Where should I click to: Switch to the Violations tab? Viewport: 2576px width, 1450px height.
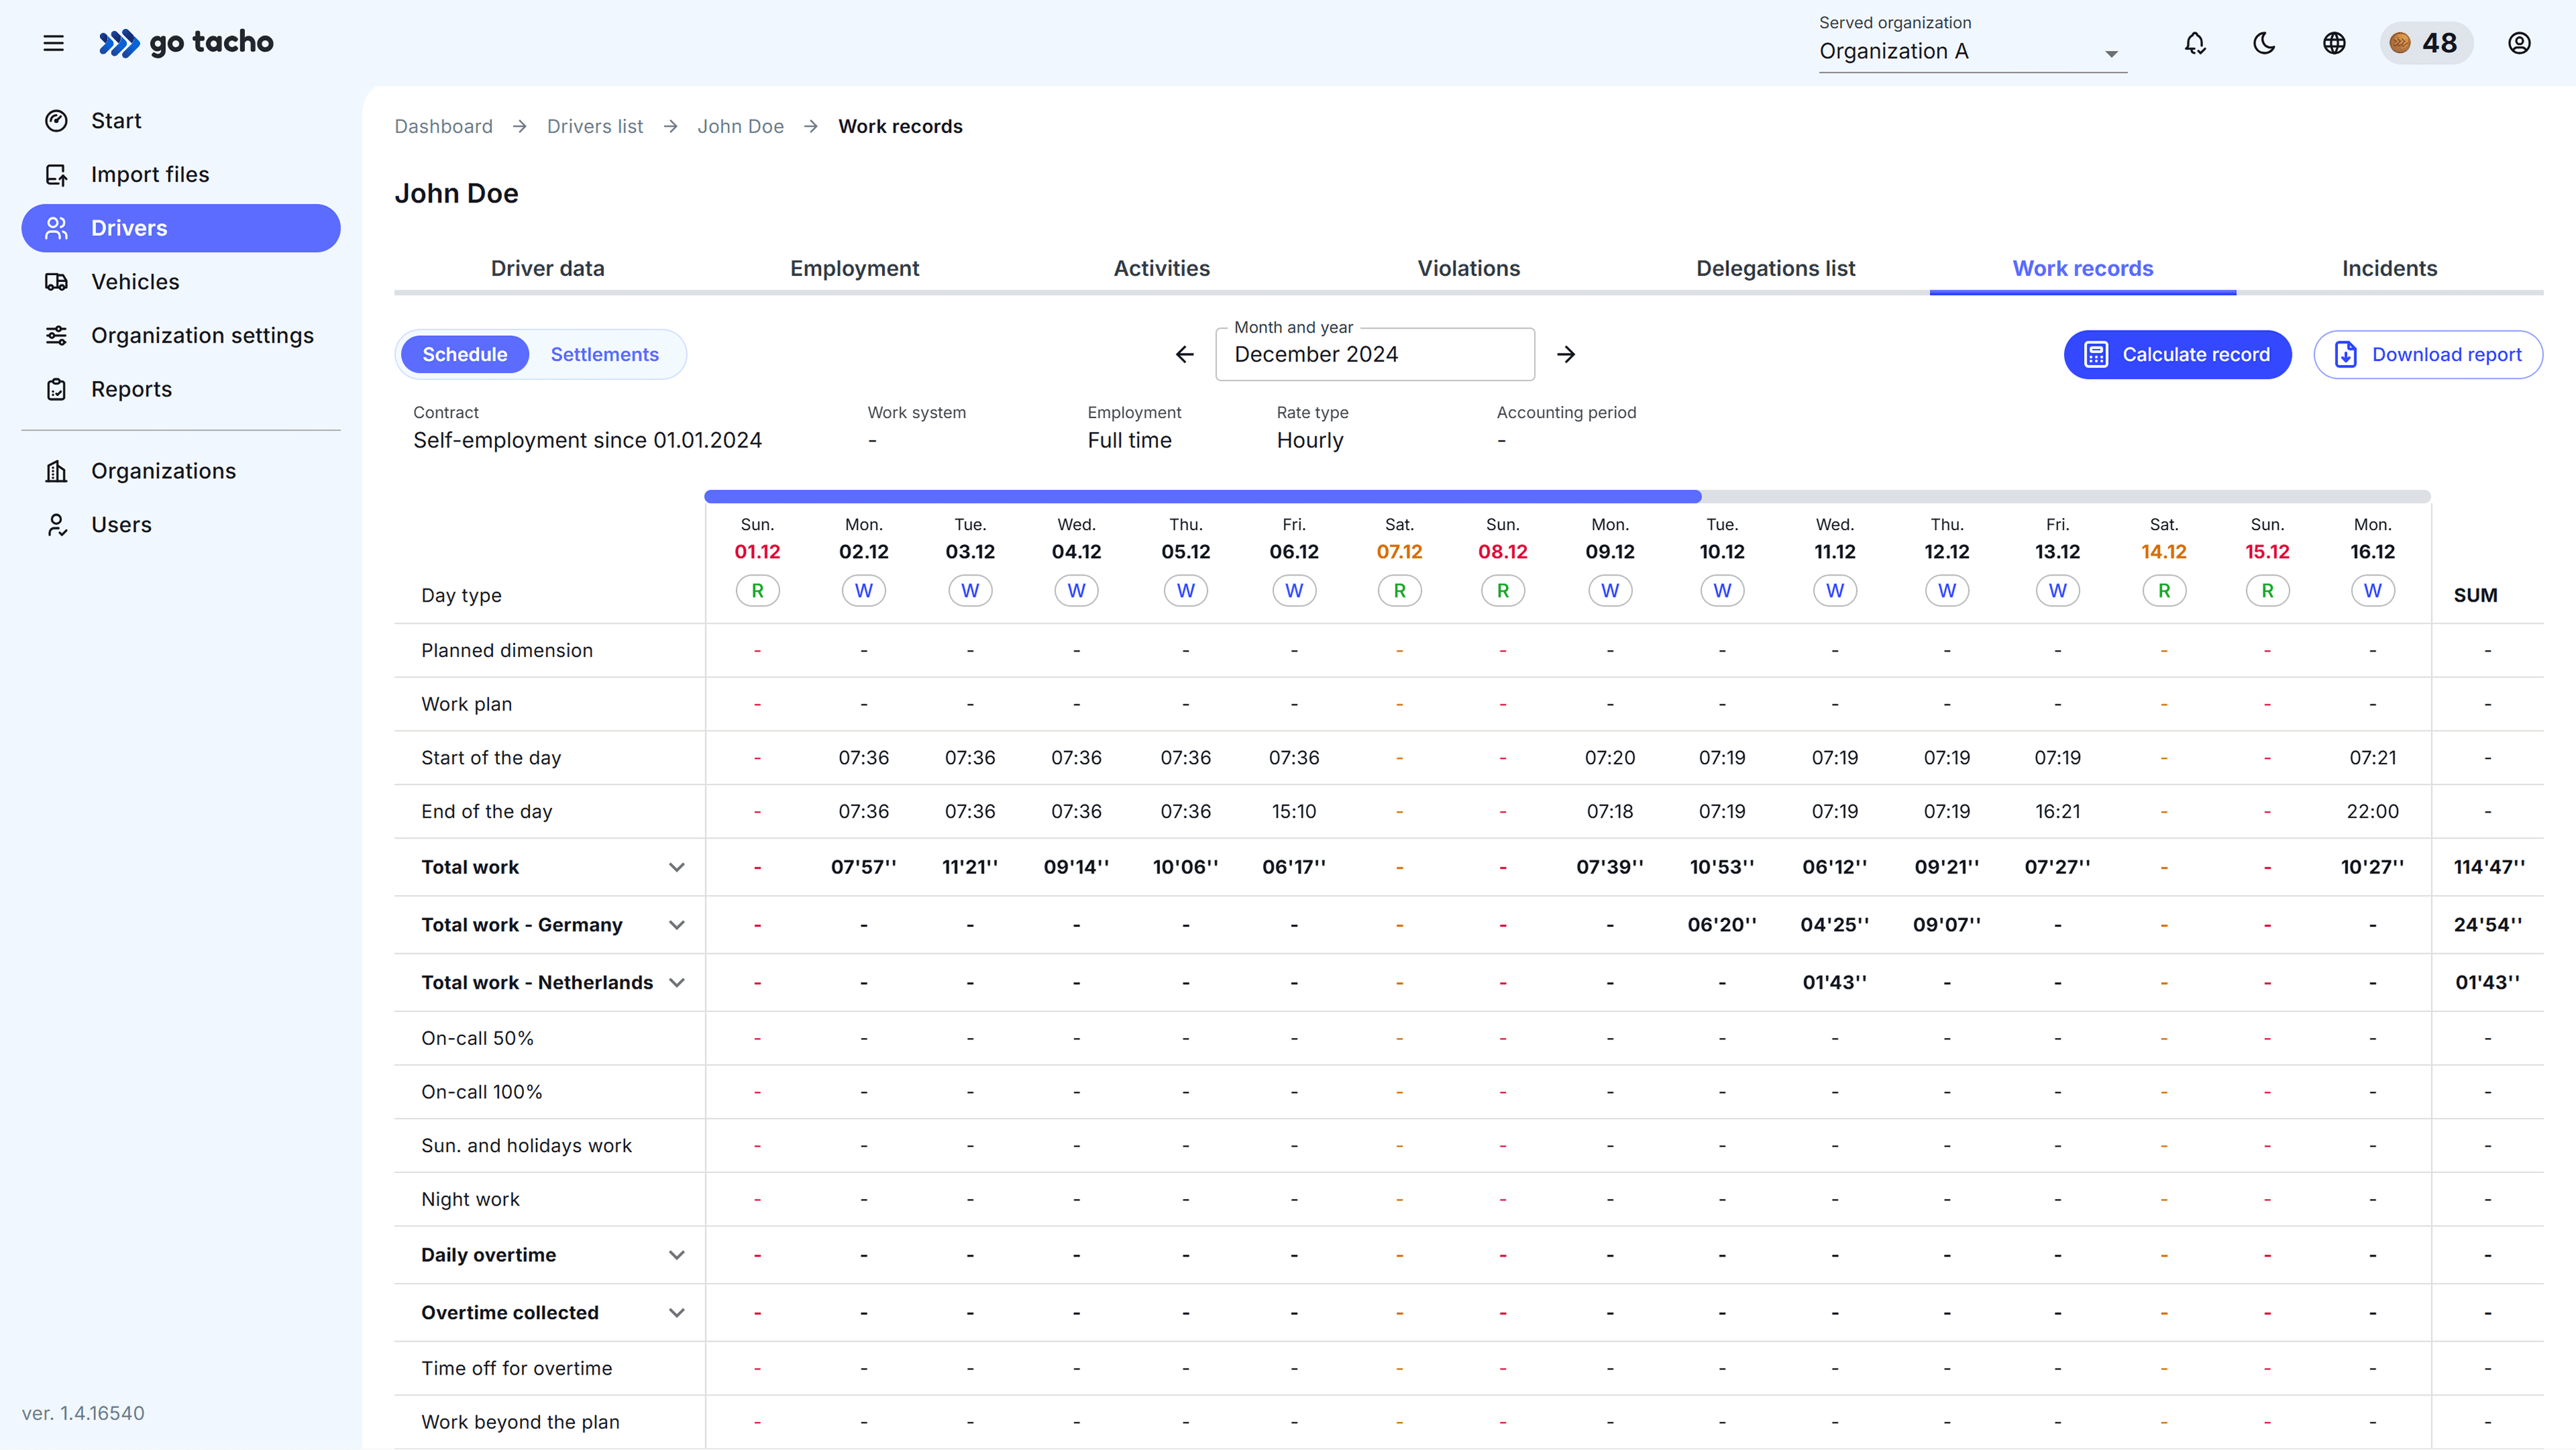1468,268
